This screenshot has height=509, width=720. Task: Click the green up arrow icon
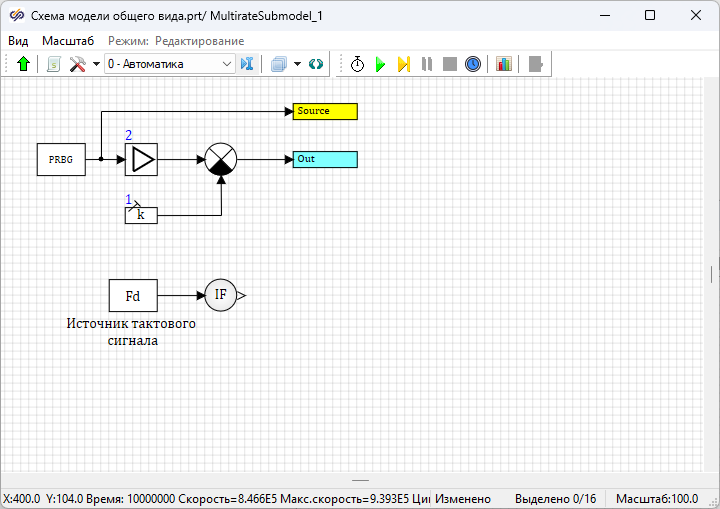point(24,64)
